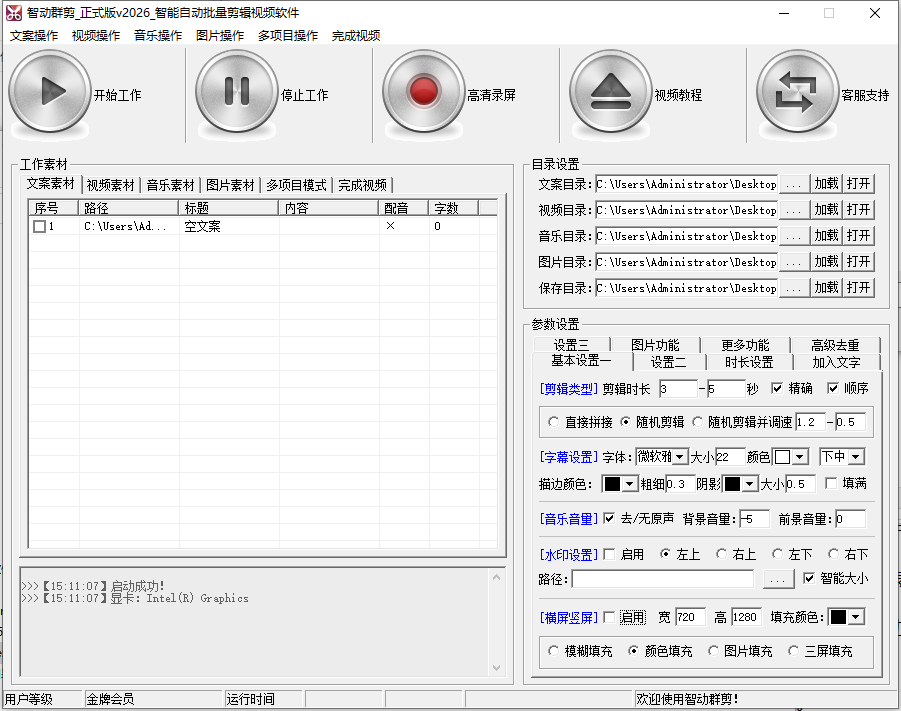Select the 三屏填充 fill option
Image resolution: width=901 pixels, height=711 pixels.
click(794, 650)
